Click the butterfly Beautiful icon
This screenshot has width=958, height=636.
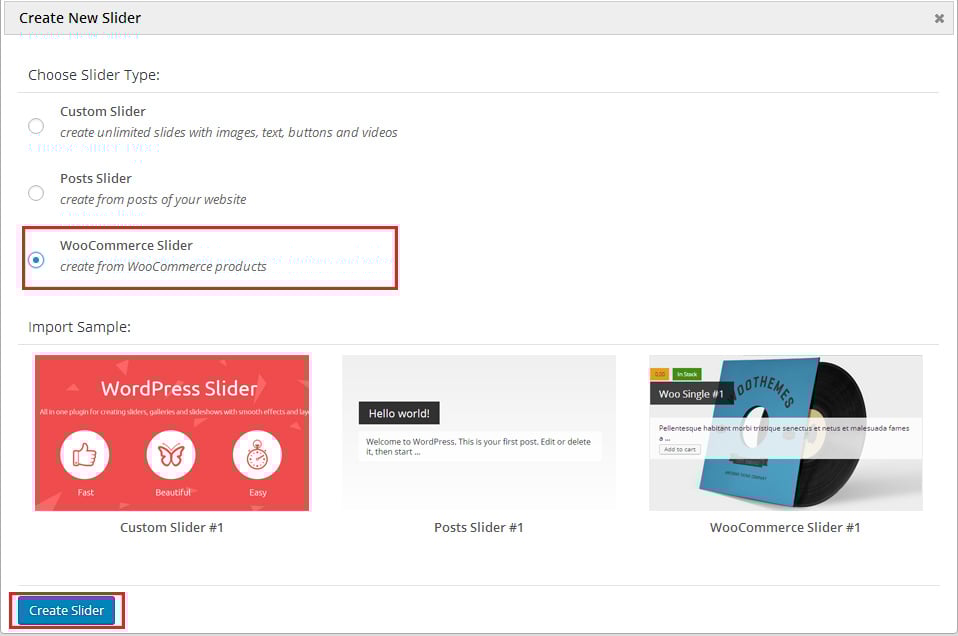(x=171, y=456)
